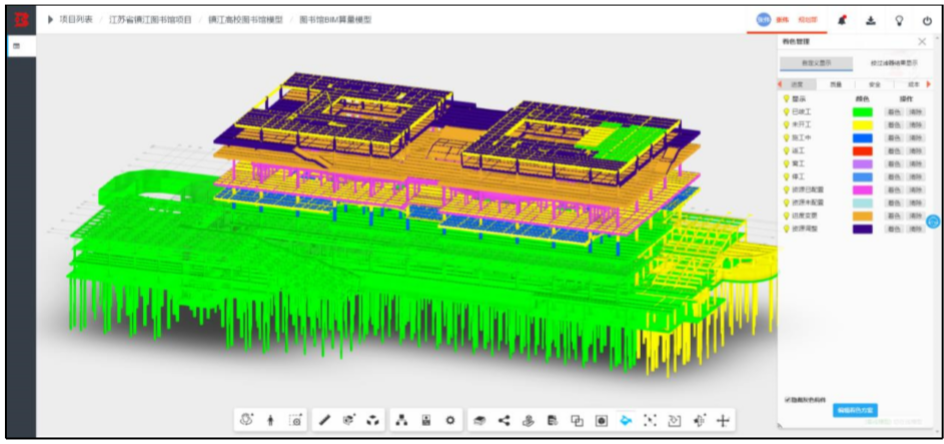Image resolution: width=944 pixels, height=444 pixels.
Task: Click the small sidebar icon under the logo
Action: click(x=16, y=46)
